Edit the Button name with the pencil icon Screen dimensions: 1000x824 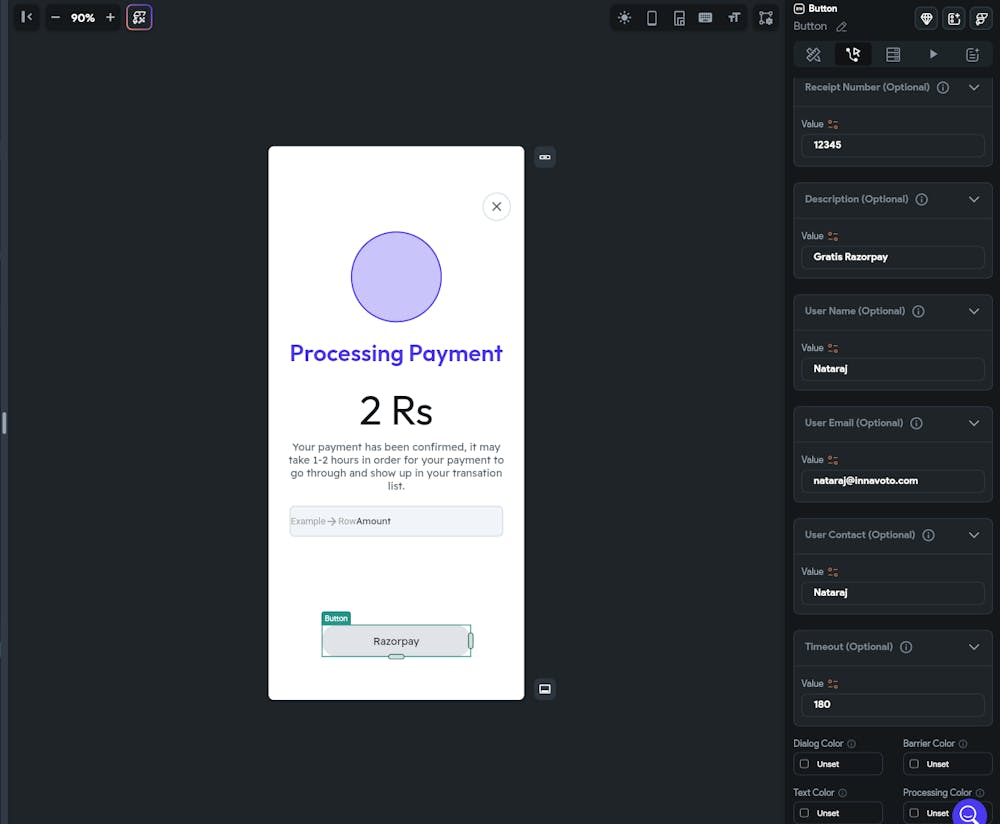(842, 27)
